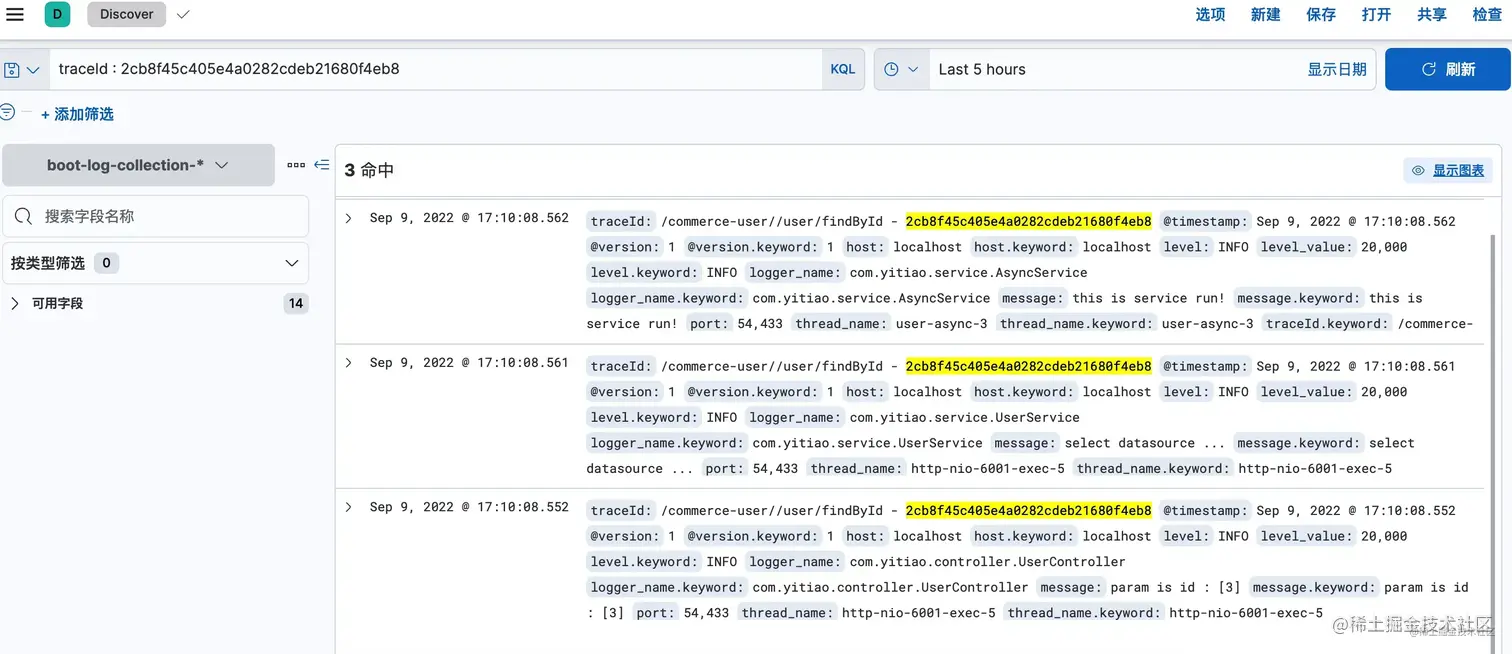
Task: Click highlighted traceId in the AsyncService row
Action: pyautogui.click(x=1028, y=221)
